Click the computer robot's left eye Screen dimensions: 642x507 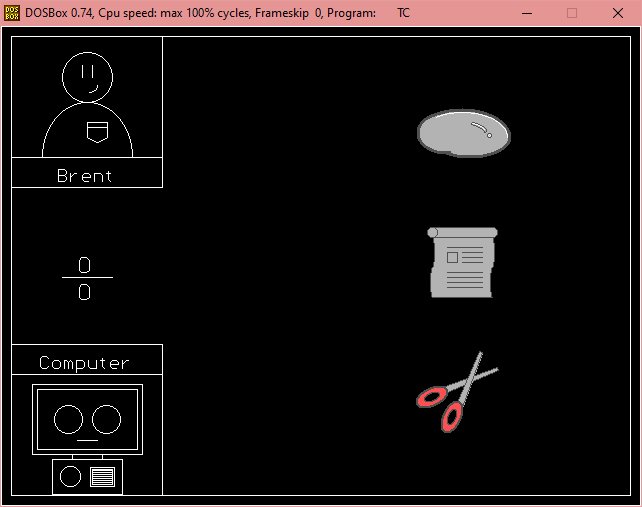pos(68,419)
